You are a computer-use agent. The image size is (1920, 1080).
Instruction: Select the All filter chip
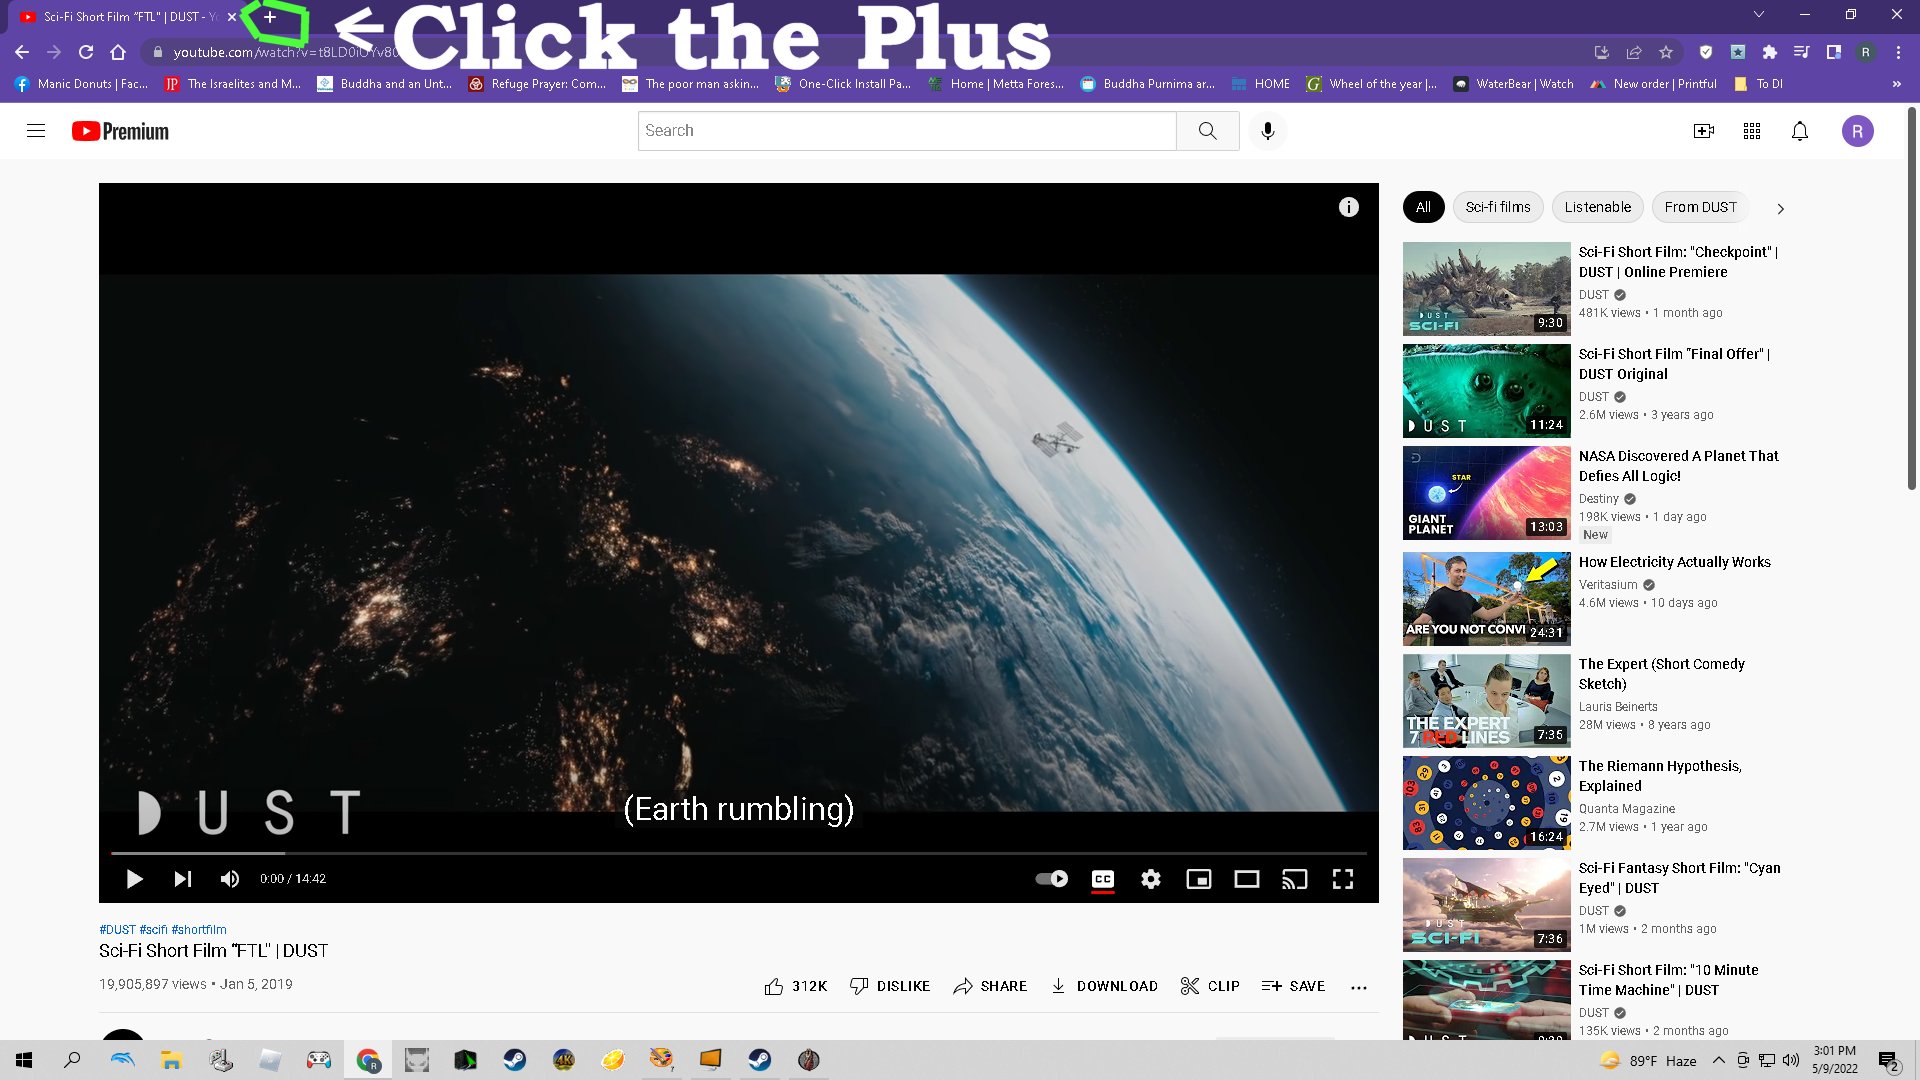tap(1423, 207)
